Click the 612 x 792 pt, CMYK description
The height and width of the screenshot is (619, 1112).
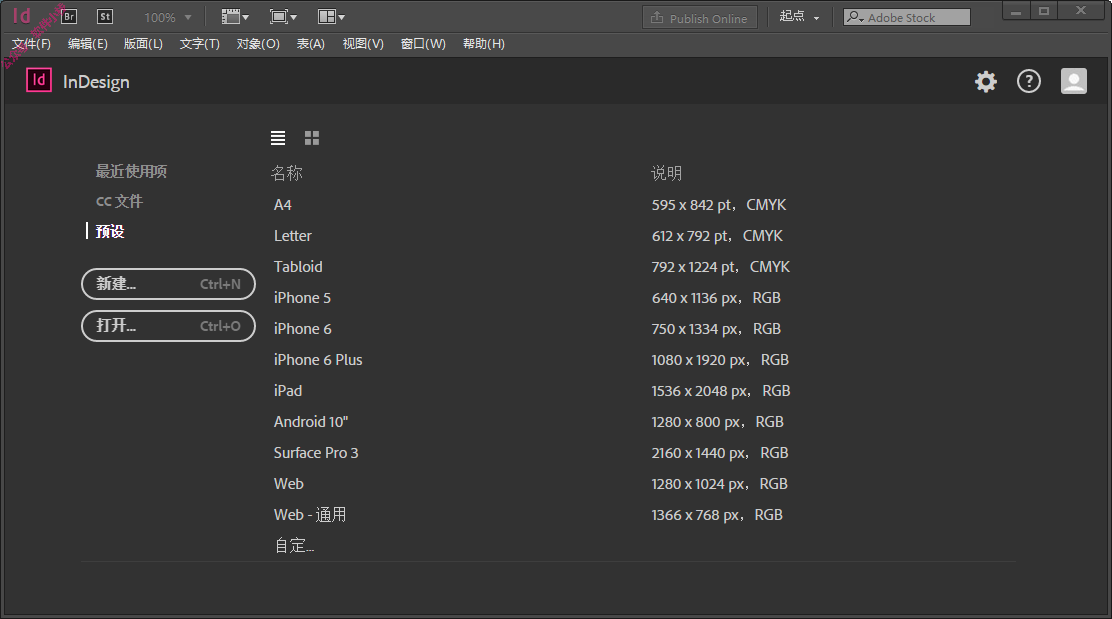[717, 236]
